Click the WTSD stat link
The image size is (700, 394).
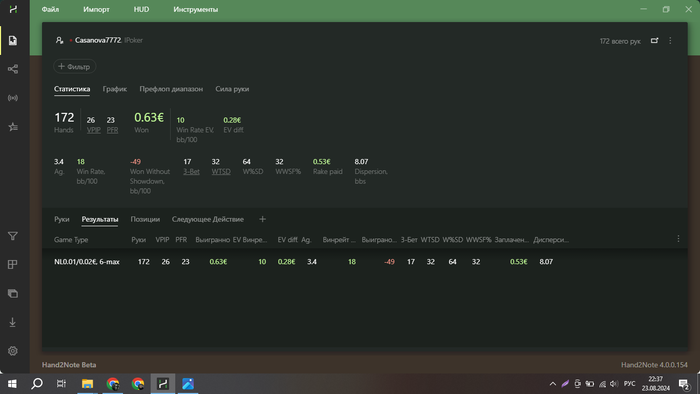(x=221, y=171)
